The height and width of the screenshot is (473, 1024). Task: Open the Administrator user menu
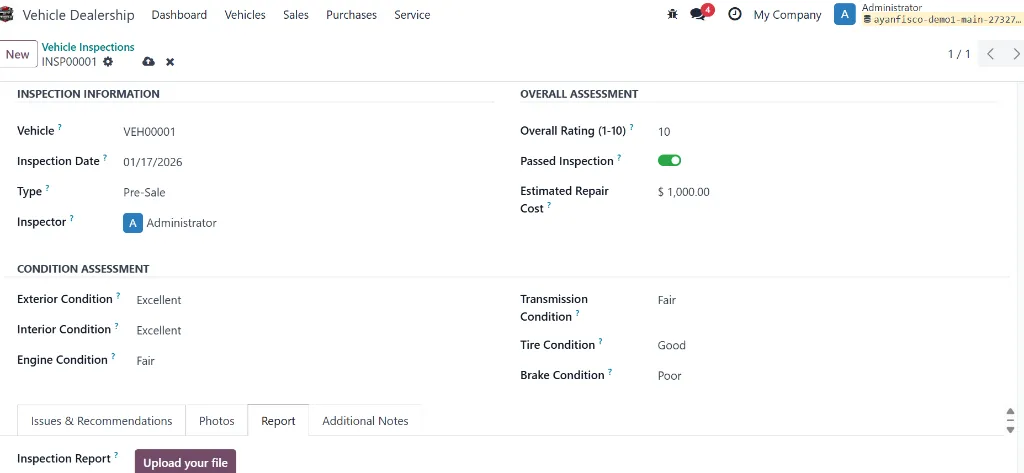[x=929, y=14]
